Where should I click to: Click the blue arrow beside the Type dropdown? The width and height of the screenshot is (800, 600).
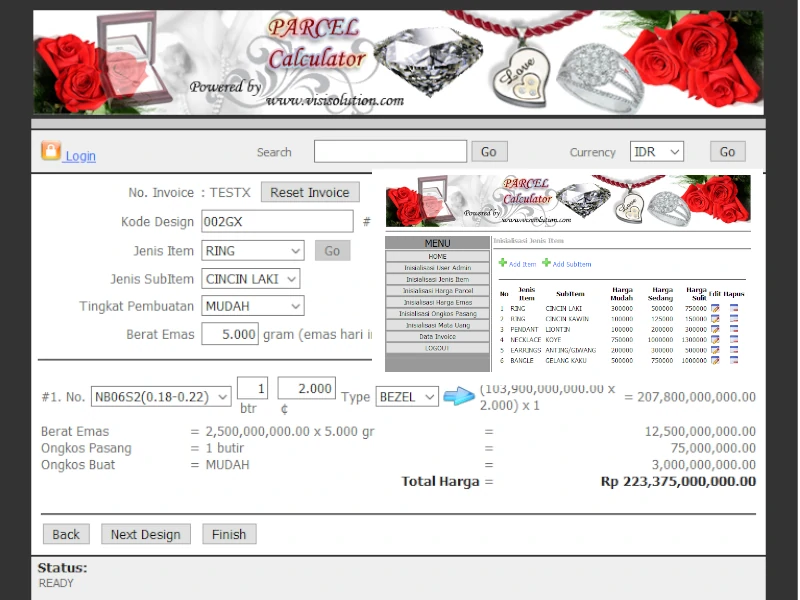(458, 397)
